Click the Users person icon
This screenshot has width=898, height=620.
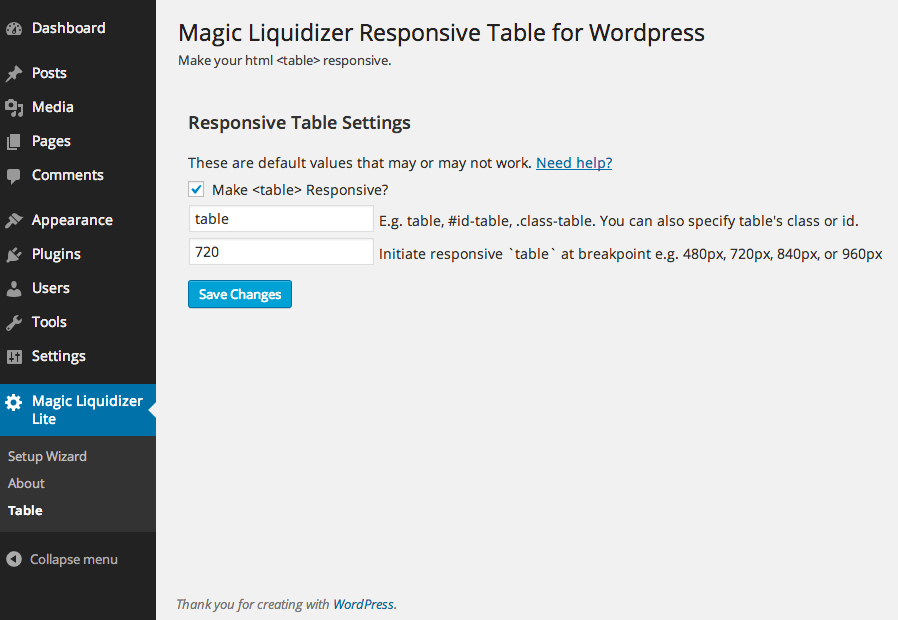pos(14,289)
